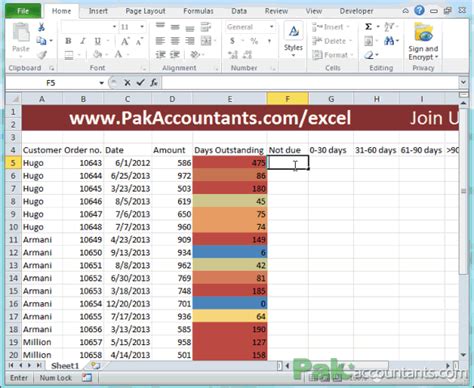Click the Orientation icon

pyautogui.click(x=195, y=54)
